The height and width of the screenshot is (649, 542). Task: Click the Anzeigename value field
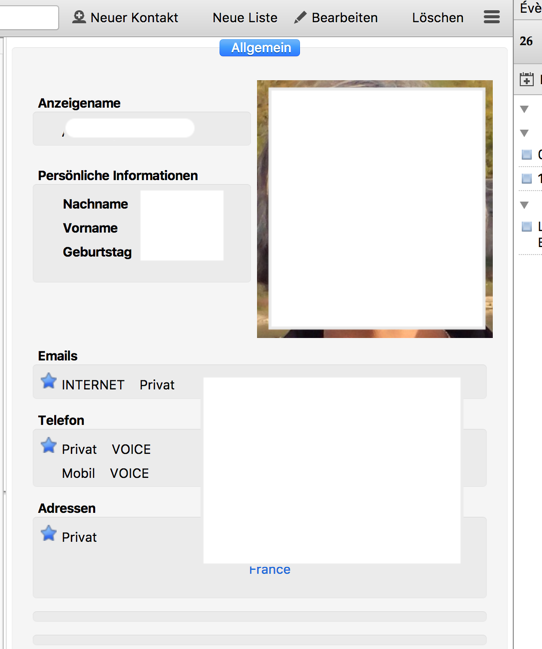click(x=142, y=128)
